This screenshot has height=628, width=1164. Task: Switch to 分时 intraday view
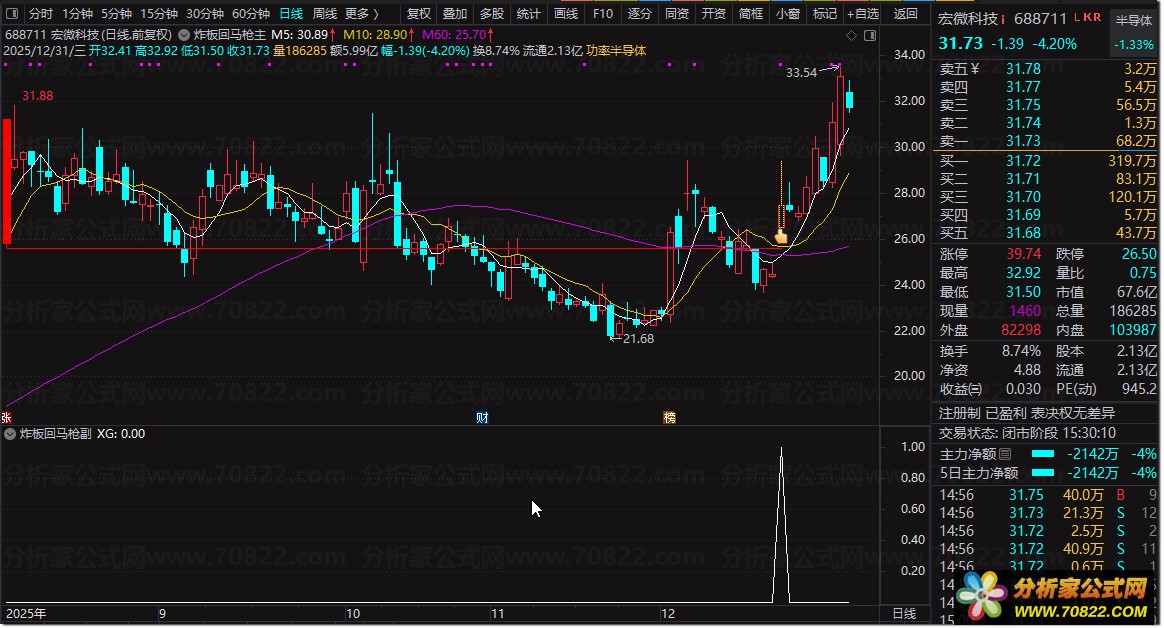41,13
